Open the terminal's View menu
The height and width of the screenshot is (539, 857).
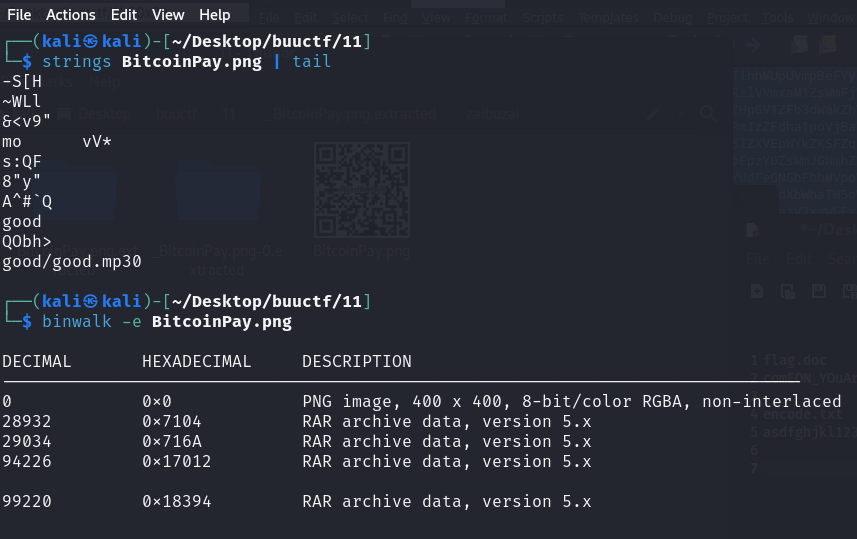[x=168, y=15]
